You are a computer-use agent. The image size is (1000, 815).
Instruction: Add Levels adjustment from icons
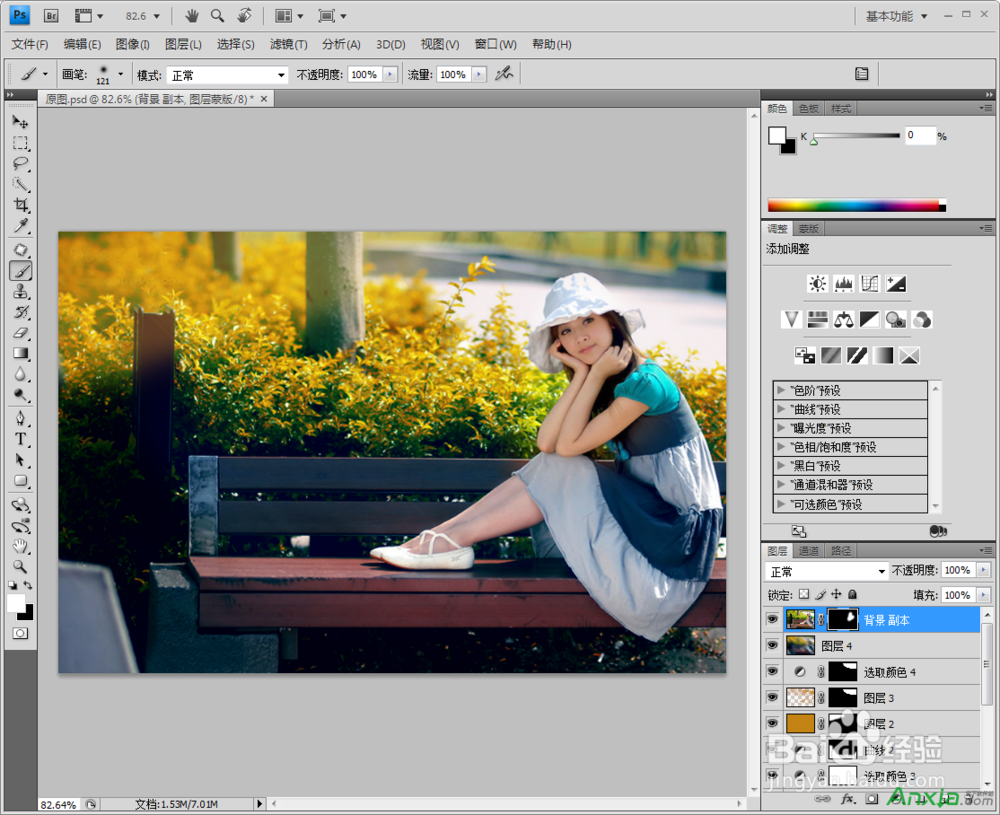pyautogui.click(x=844, y=284)
